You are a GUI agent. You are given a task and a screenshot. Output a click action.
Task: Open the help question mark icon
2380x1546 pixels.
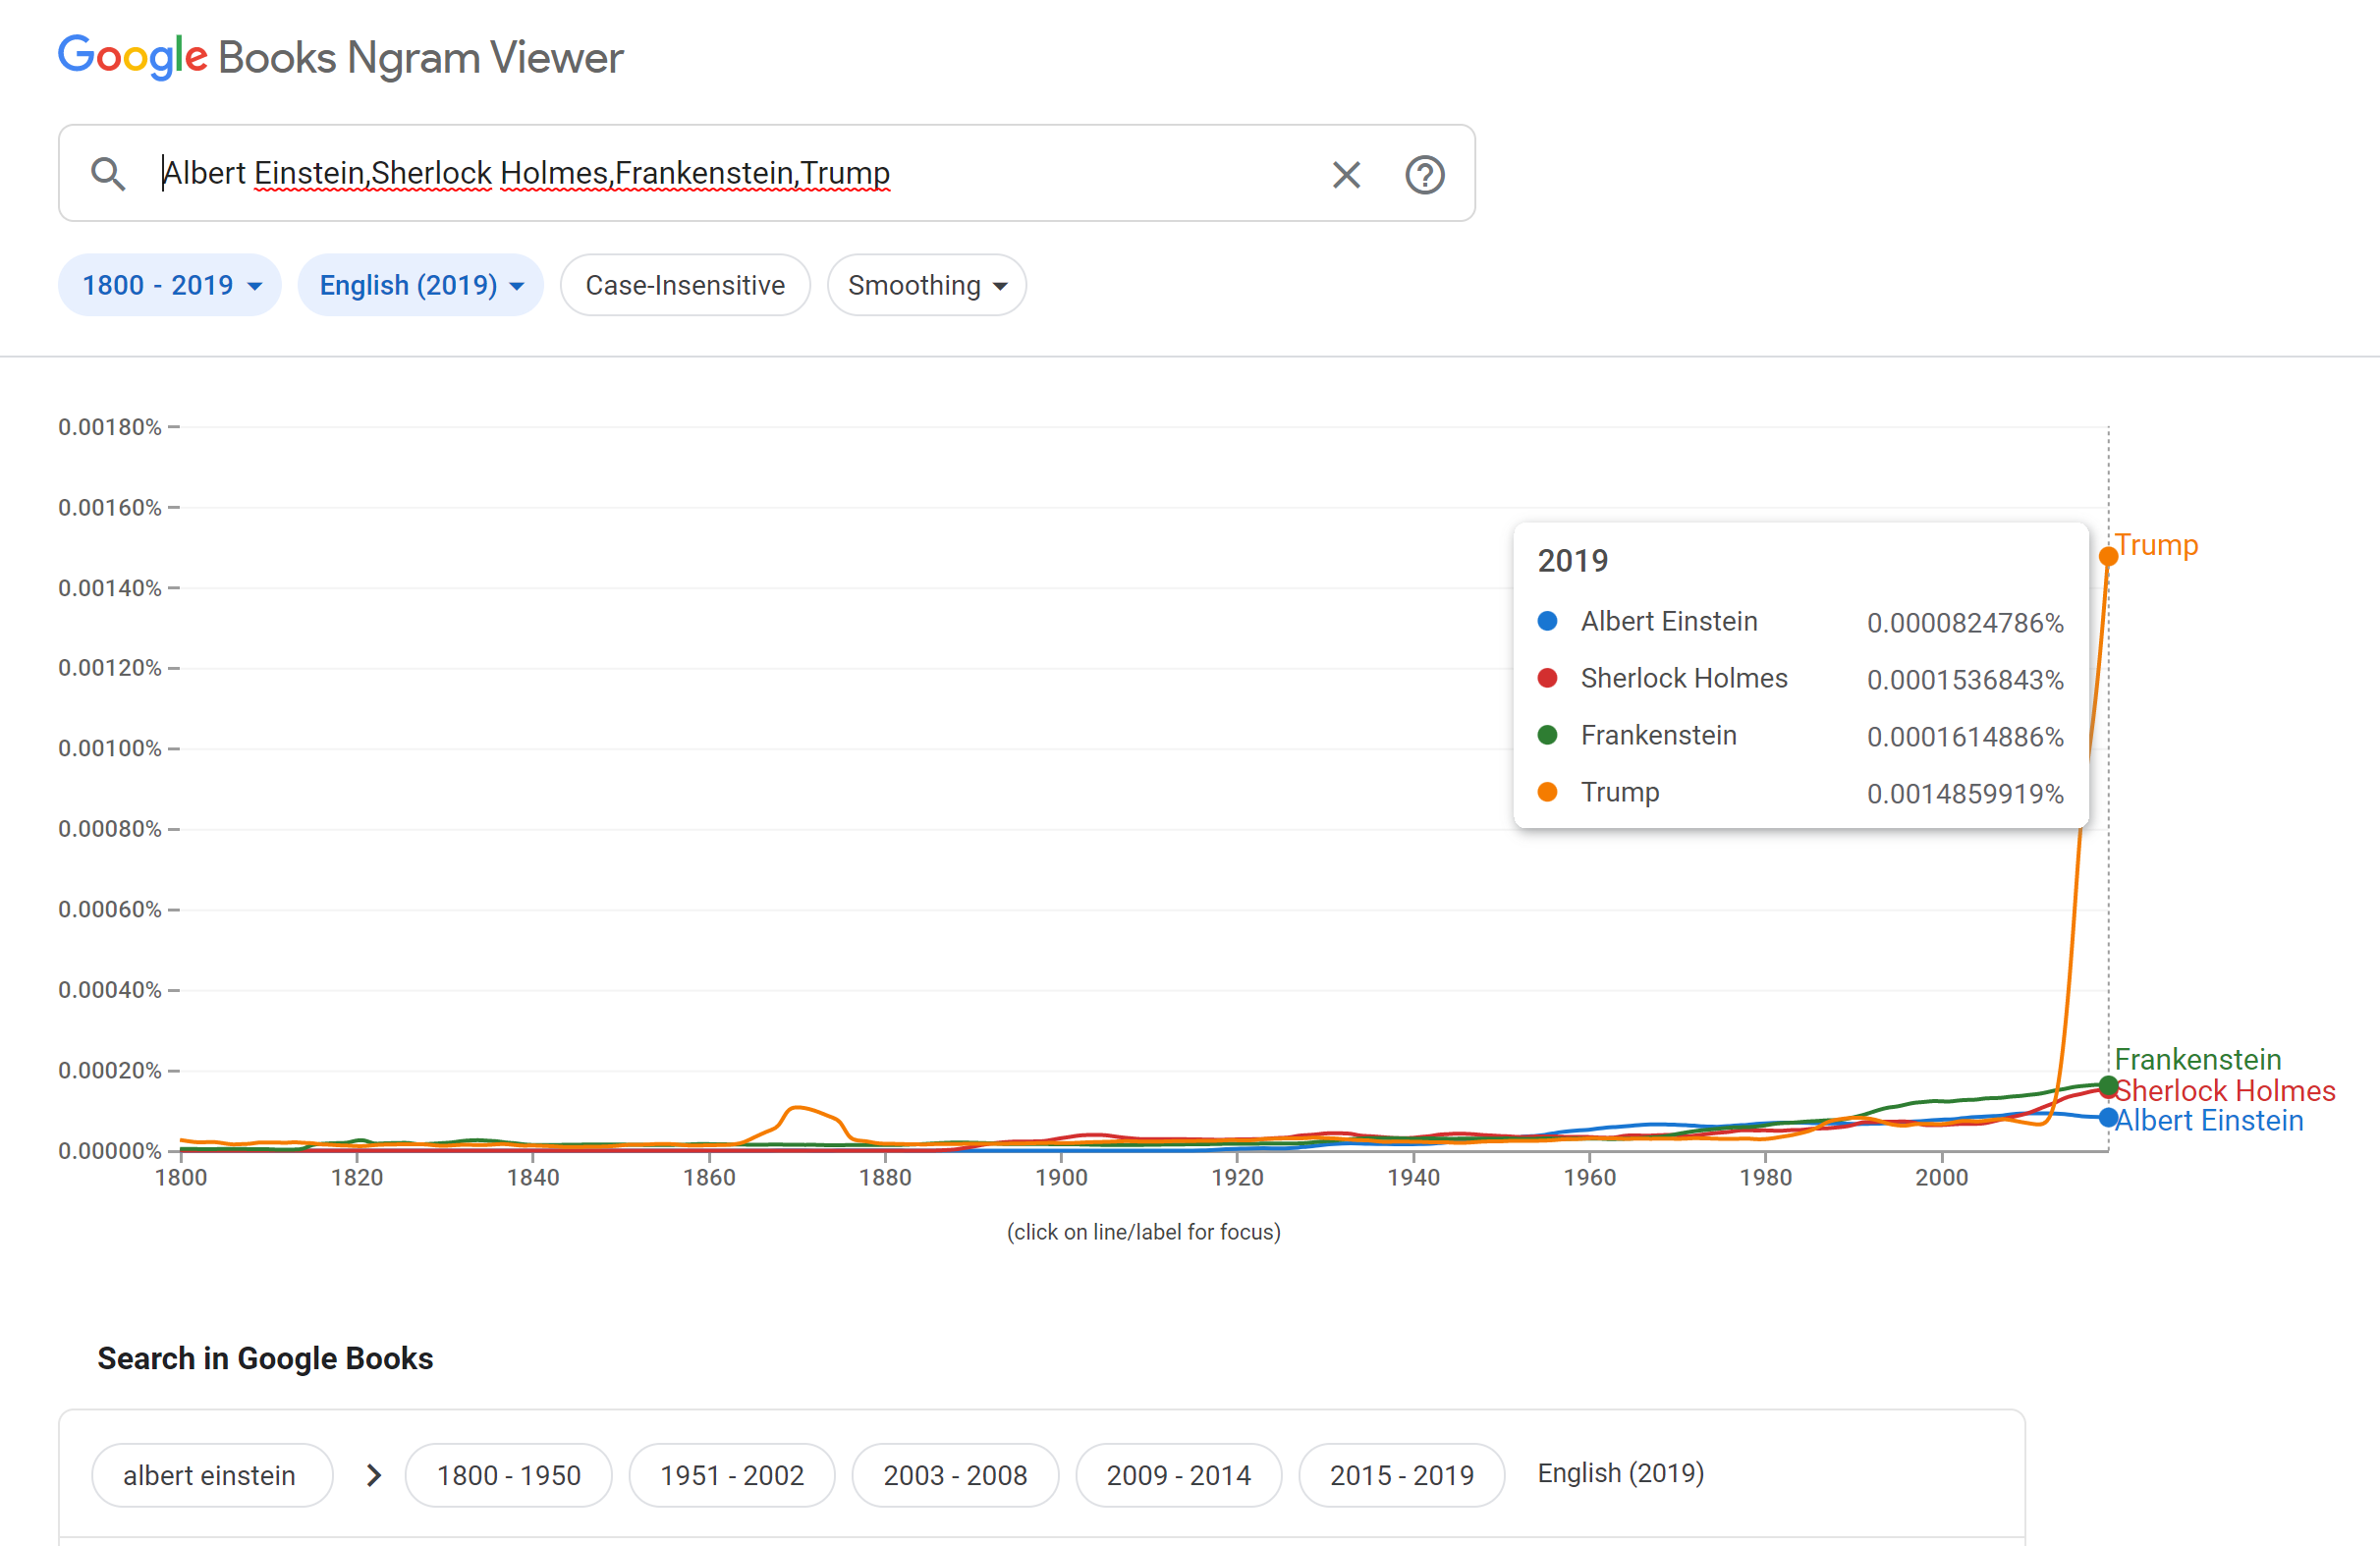click(x=1424, y=175)
